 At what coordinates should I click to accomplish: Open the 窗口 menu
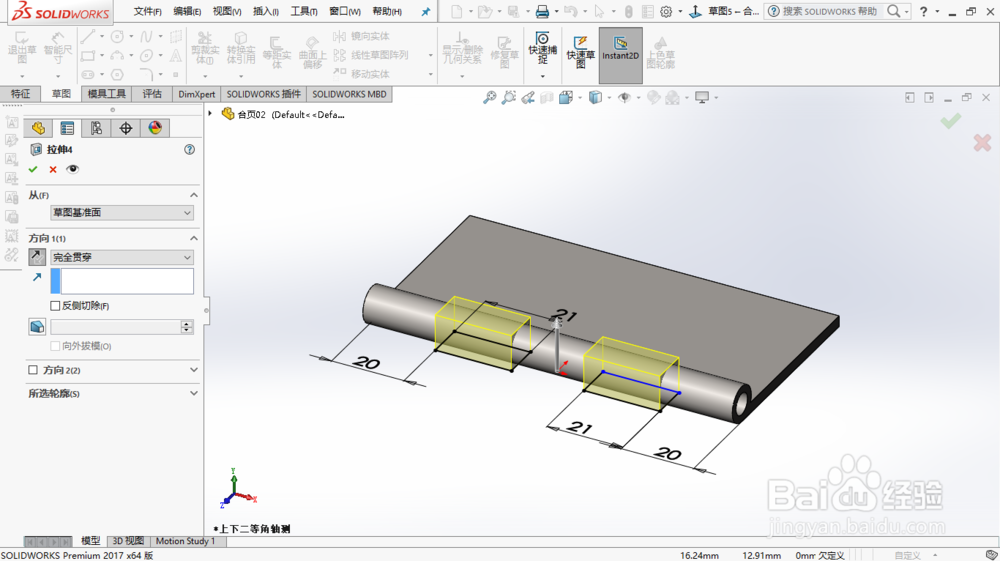click(345, 11)
